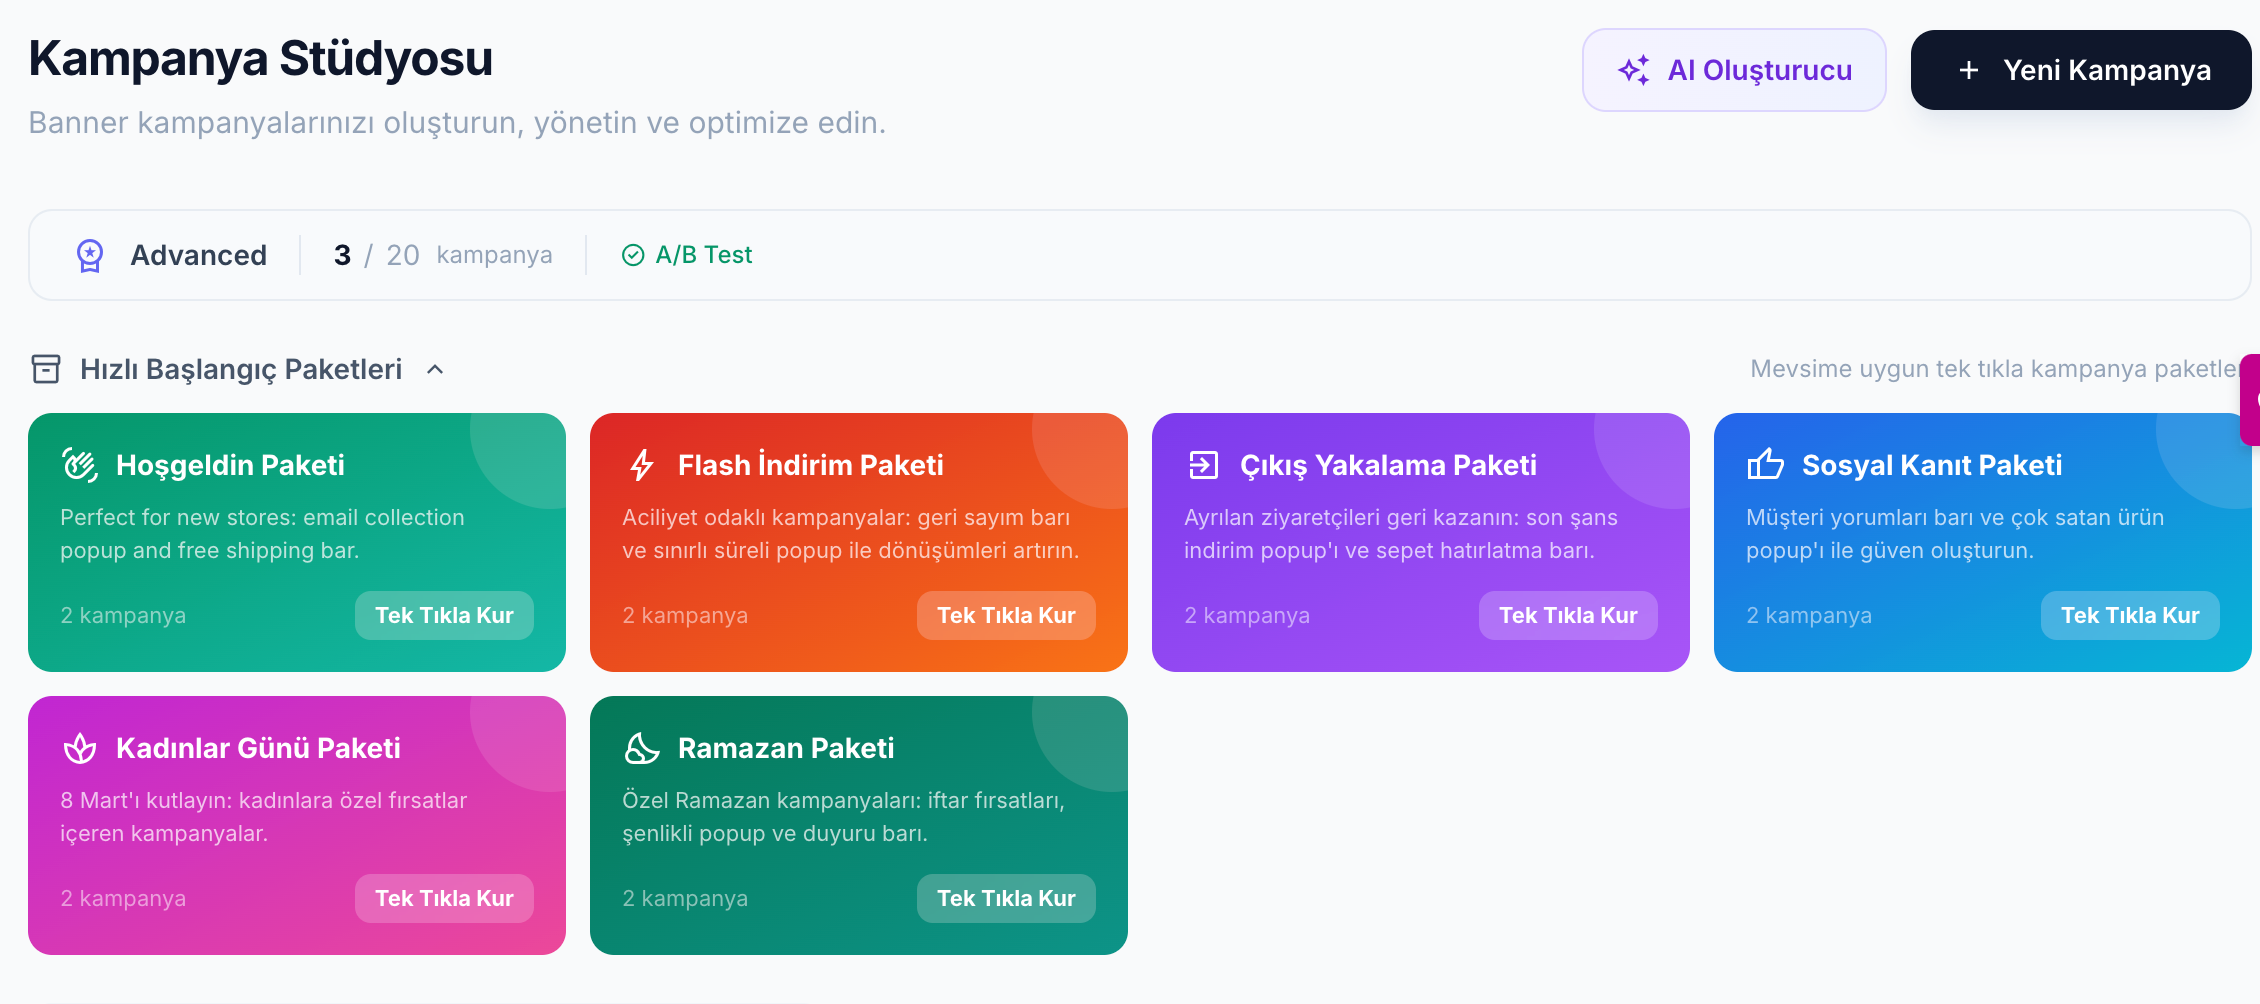Collapse the Hızlı Başlangıç Paketleri section
2260x1004 pixels.
click(x=435, y=369)
